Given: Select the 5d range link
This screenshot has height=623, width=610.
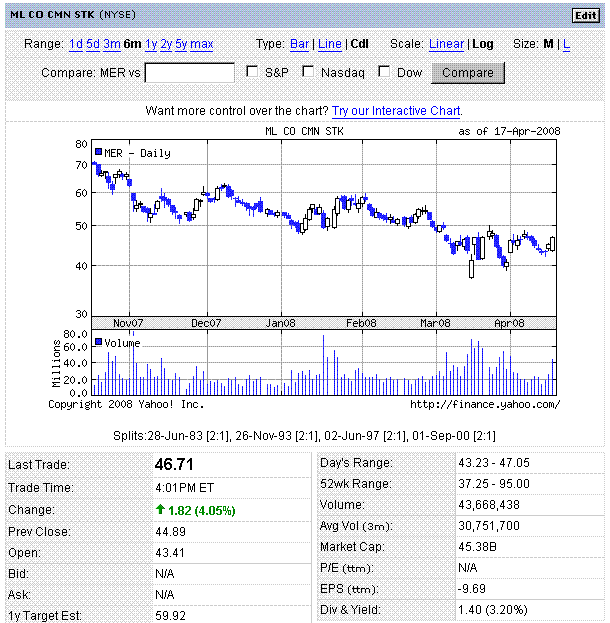Looking at the screenshot, I should click(x=93, y=44).
